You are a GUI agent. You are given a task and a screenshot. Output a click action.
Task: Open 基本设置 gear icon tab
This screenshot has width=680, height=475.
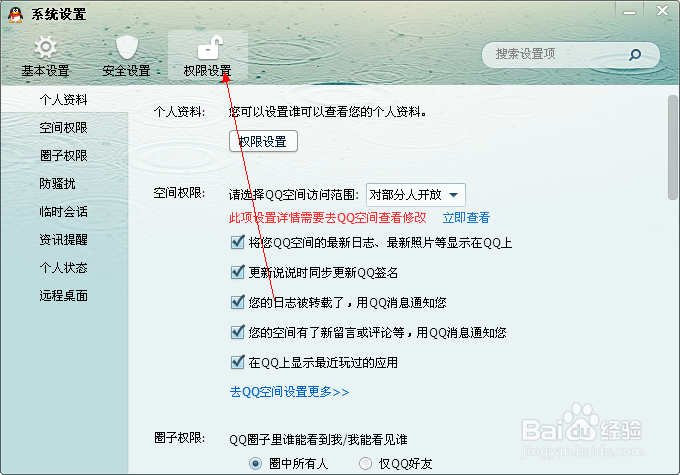(46, 57)
